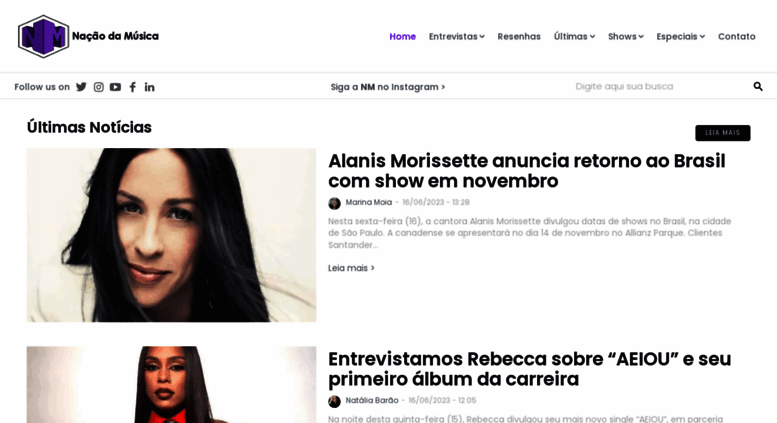
Task: Open Marina Moia's author avatar
Action: (334, 203)
